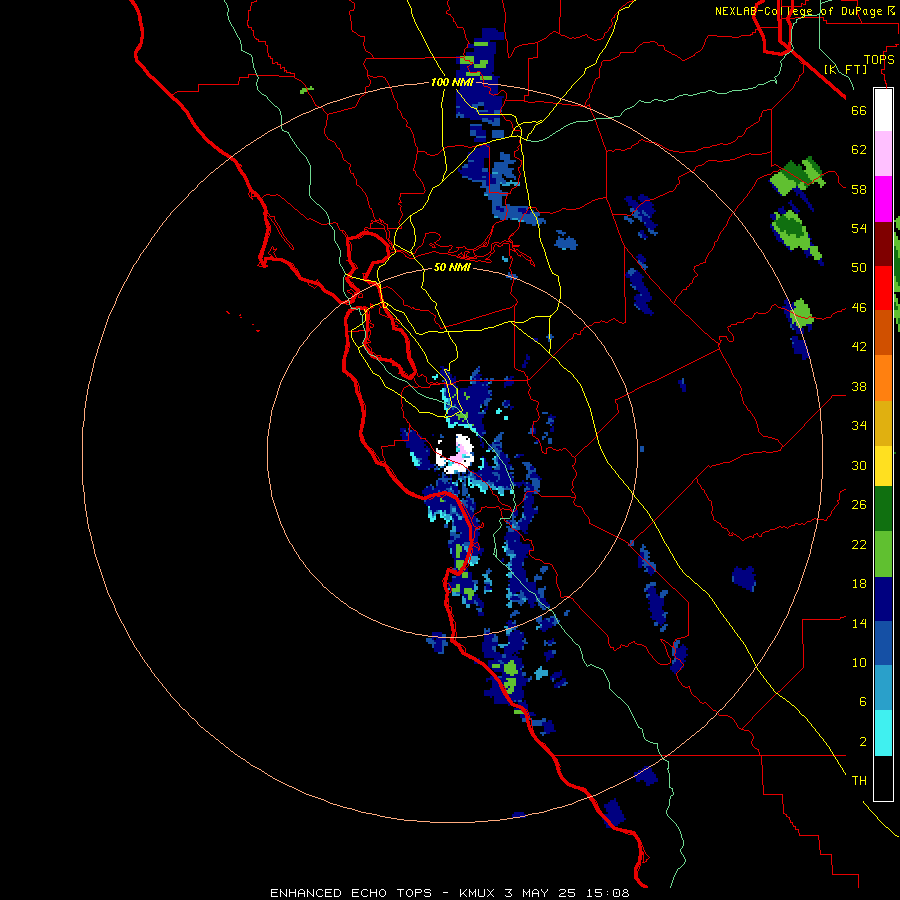Click the "100 NMI" range ring label
Viewport: 900px width, 900px height.
[x=452, y=82]
